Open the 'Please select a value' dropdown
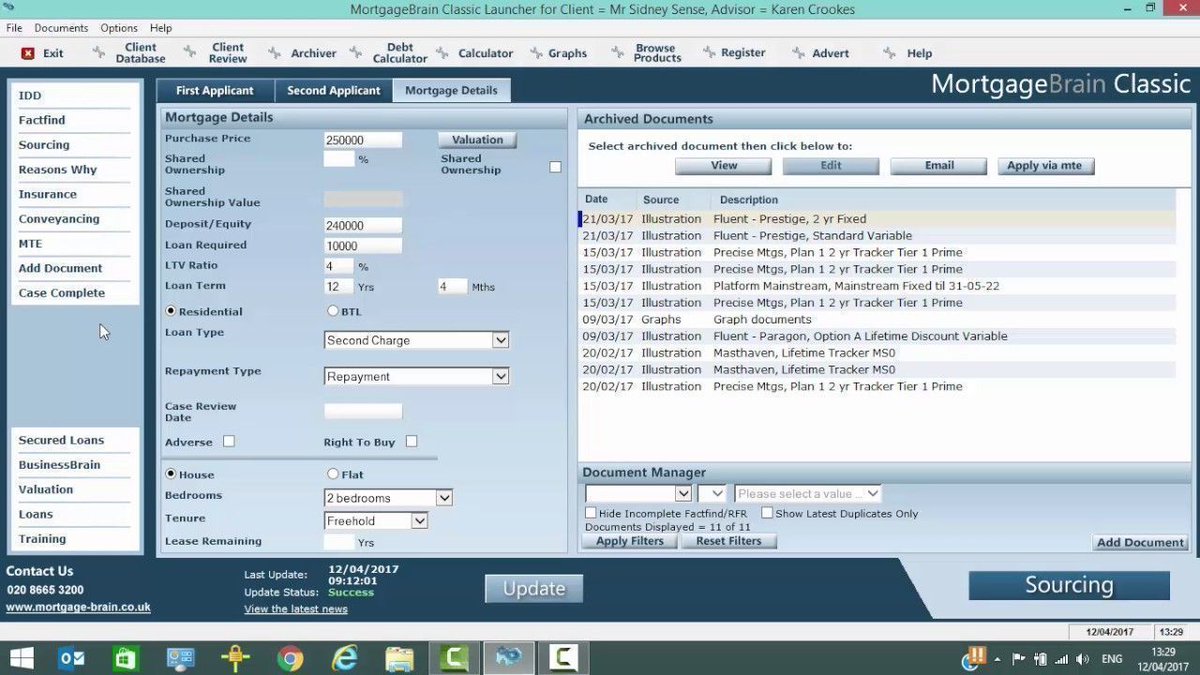Image resolution: width=1200 pixels, height=675 pixels. [x=808, y=493]
